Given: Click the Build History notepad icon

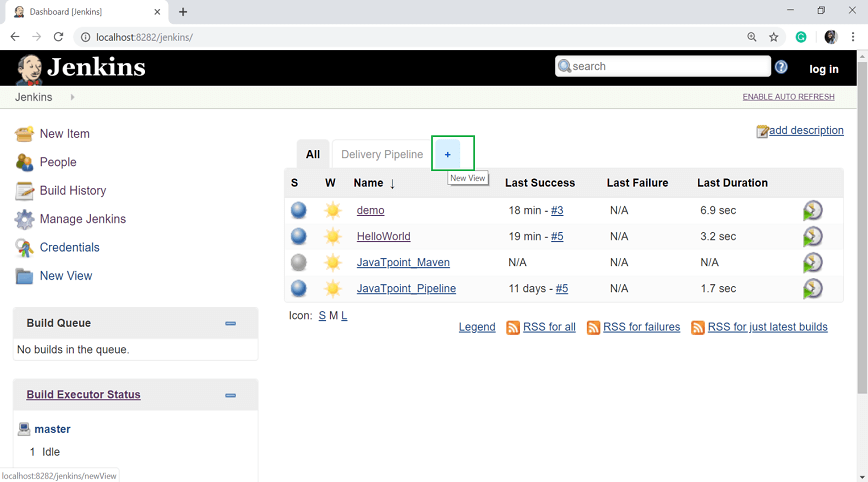Looking at the screenshot, I should point(24,190).
